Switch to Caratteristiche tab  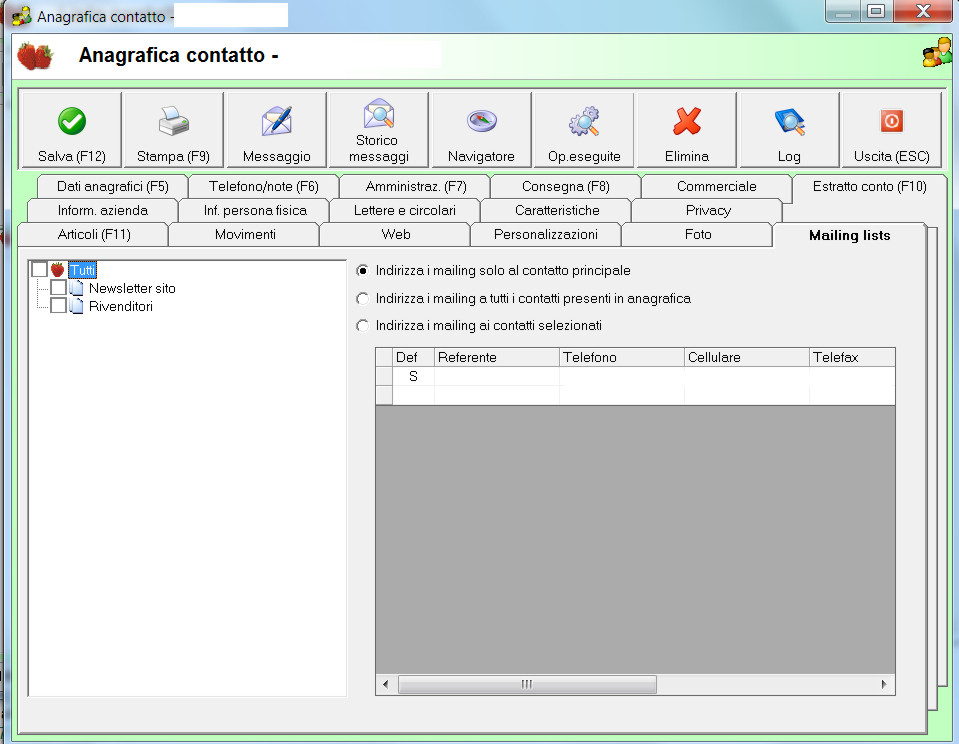(x=557, y=210)
